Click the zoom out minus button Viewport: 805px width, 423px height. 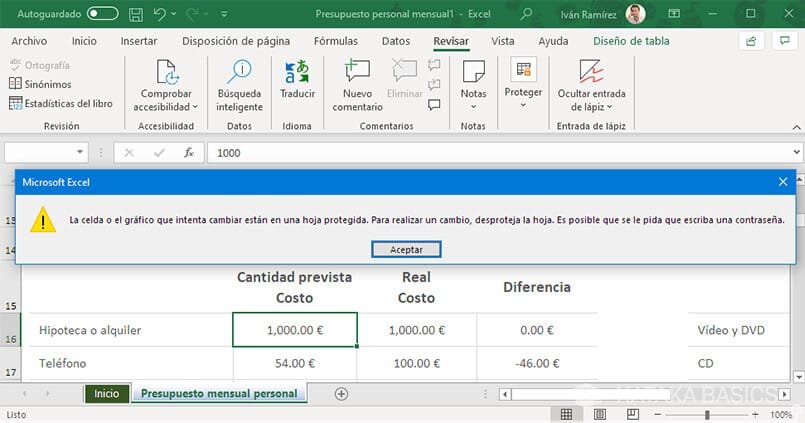pyautogui.click(x=658, y=414)
